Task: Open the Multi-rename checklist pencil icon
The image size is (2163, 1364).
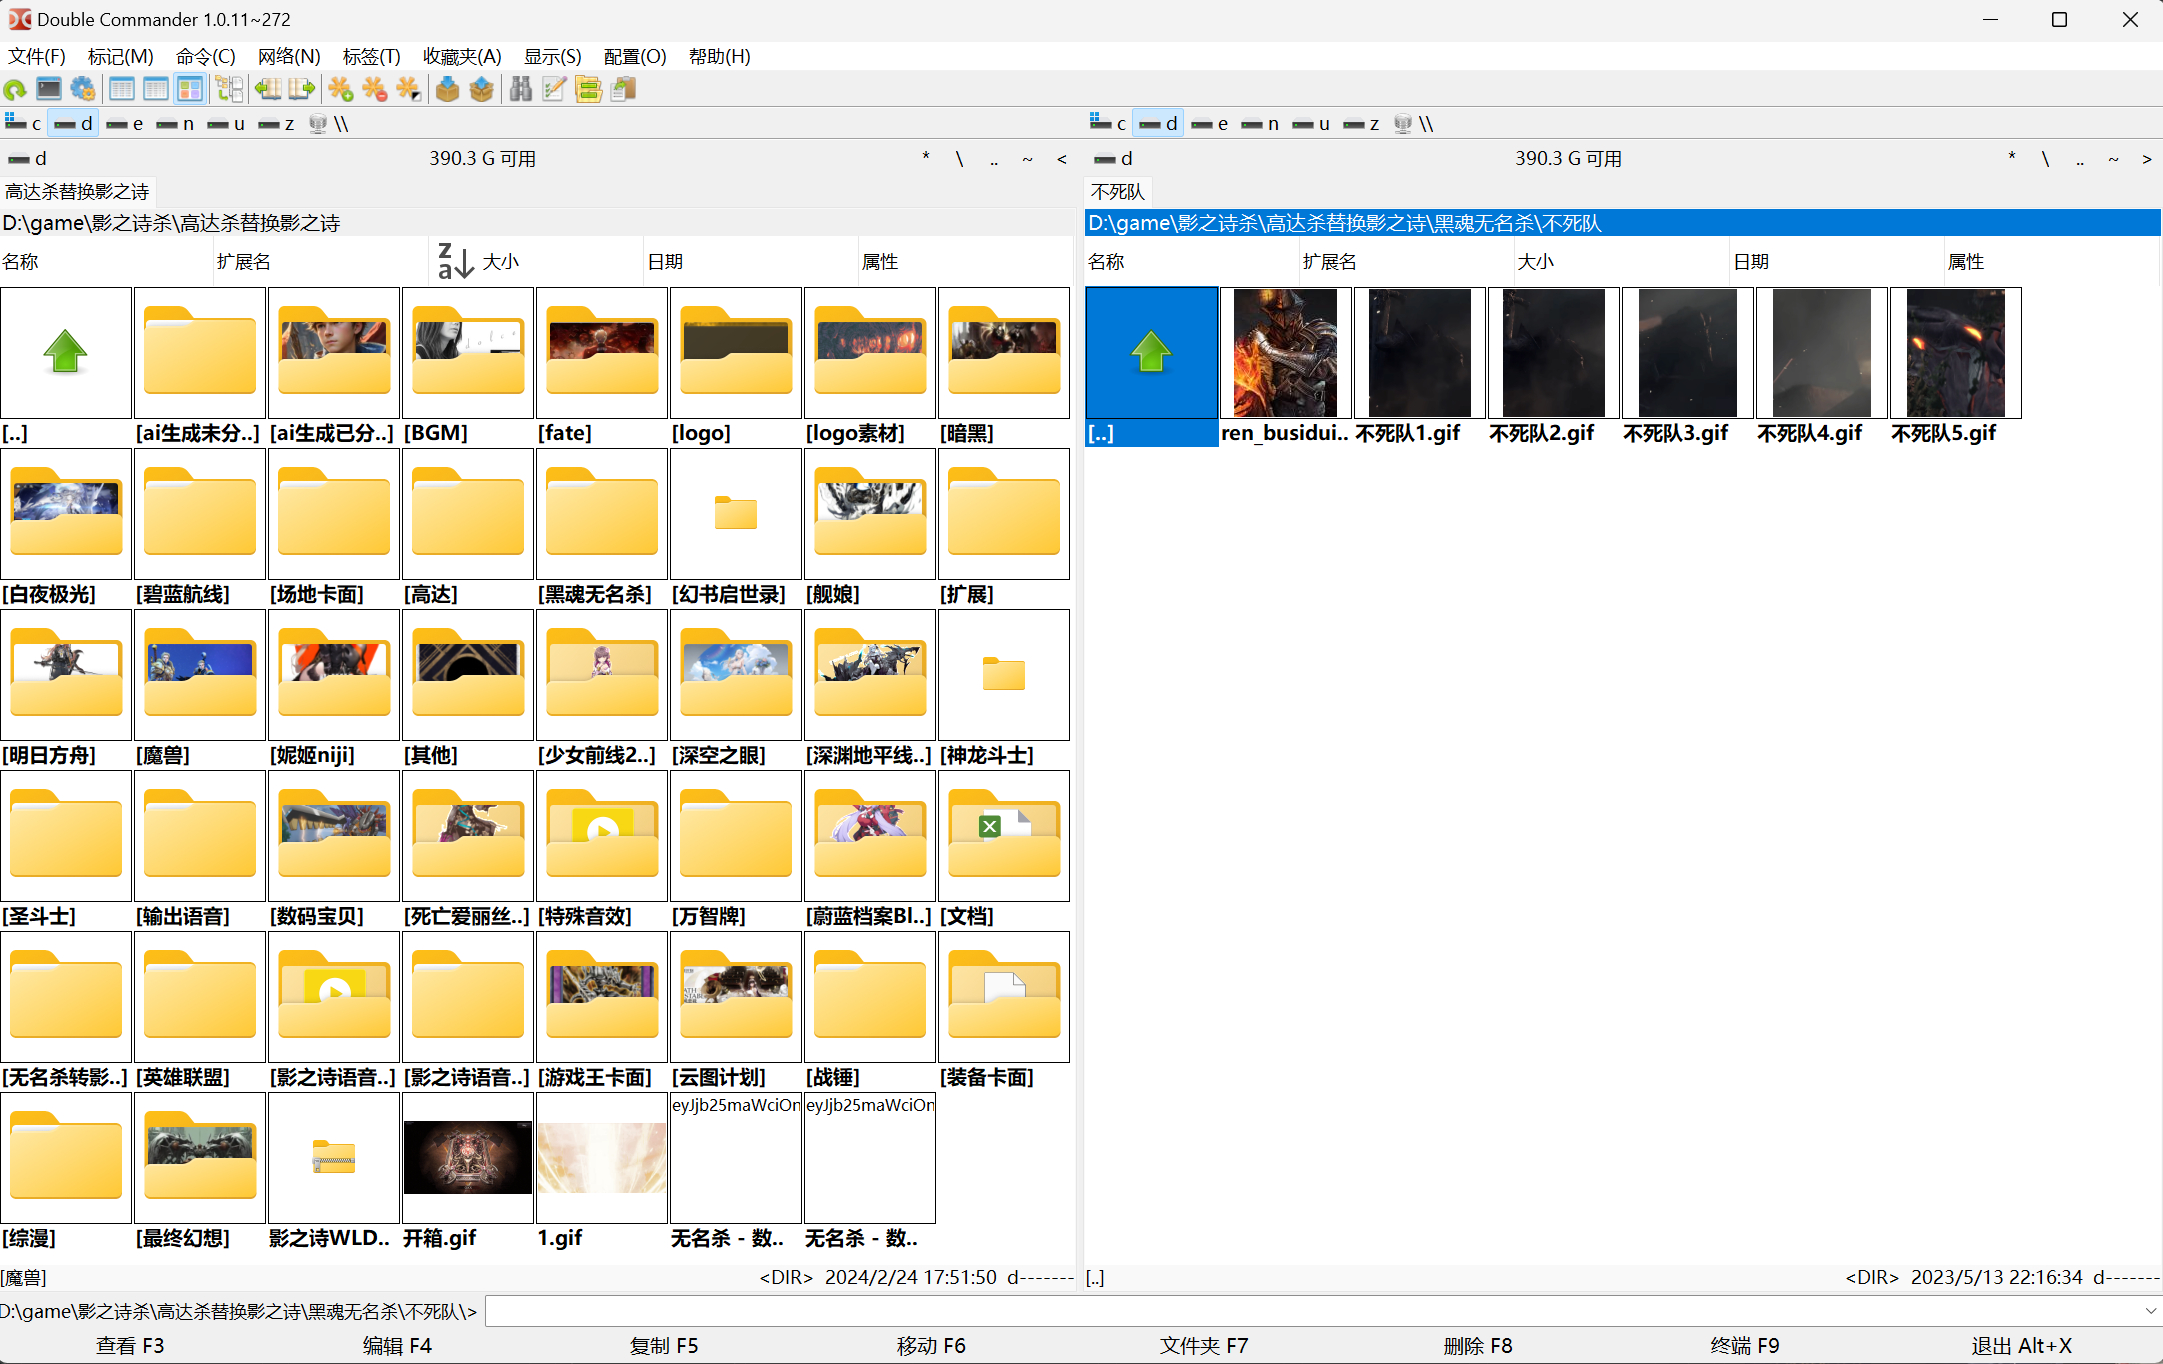Action: [x=555, y=90]
